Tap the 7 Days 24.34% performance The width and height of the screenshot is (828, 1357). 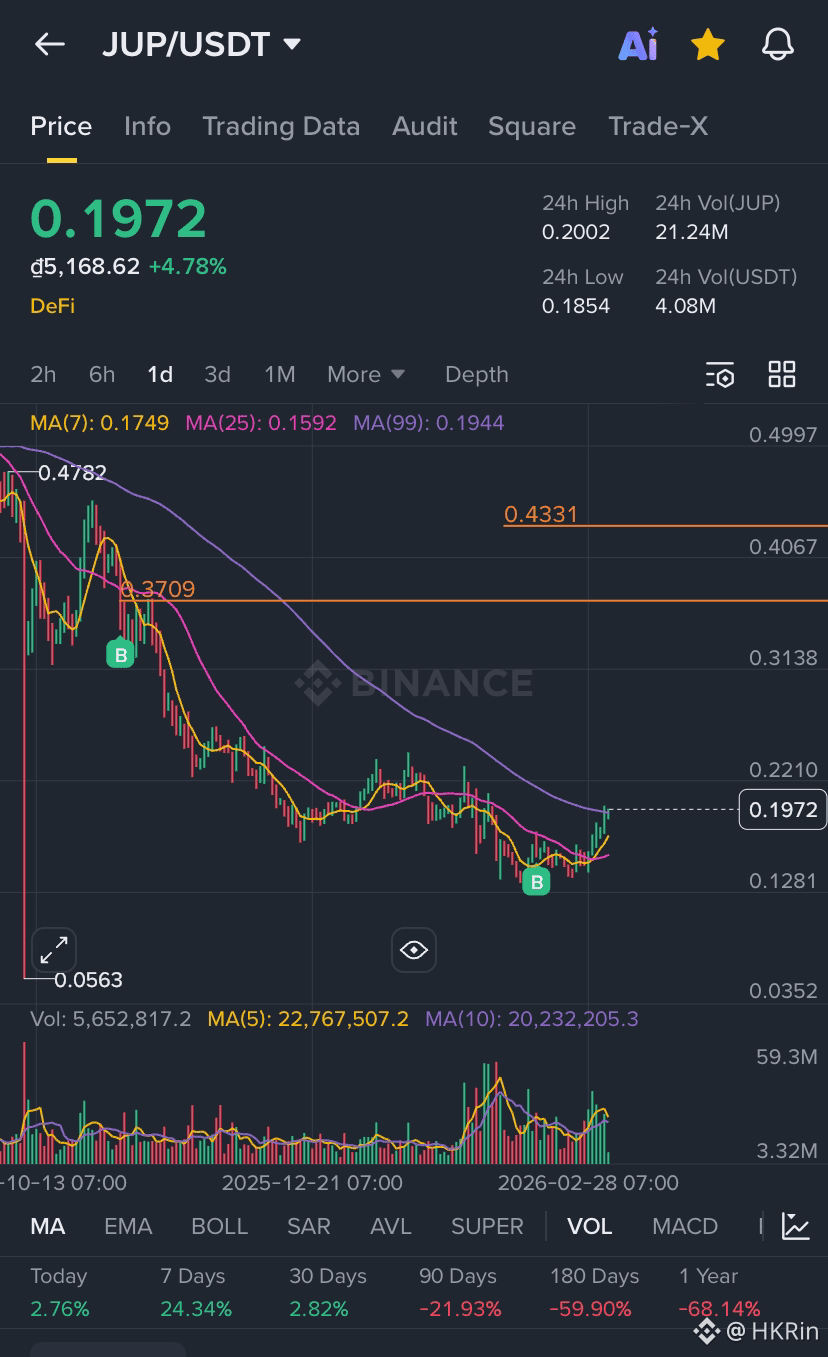click(196, 1292)
